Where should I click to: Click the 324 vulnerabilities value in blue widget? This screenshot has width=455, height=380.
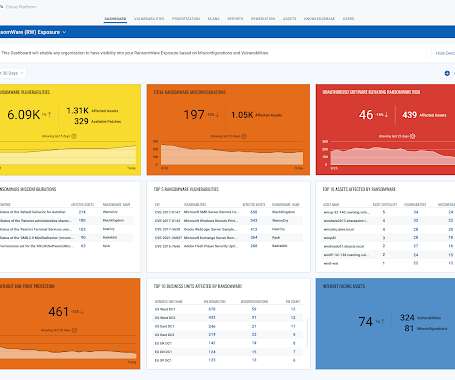[x=407, y=317]
